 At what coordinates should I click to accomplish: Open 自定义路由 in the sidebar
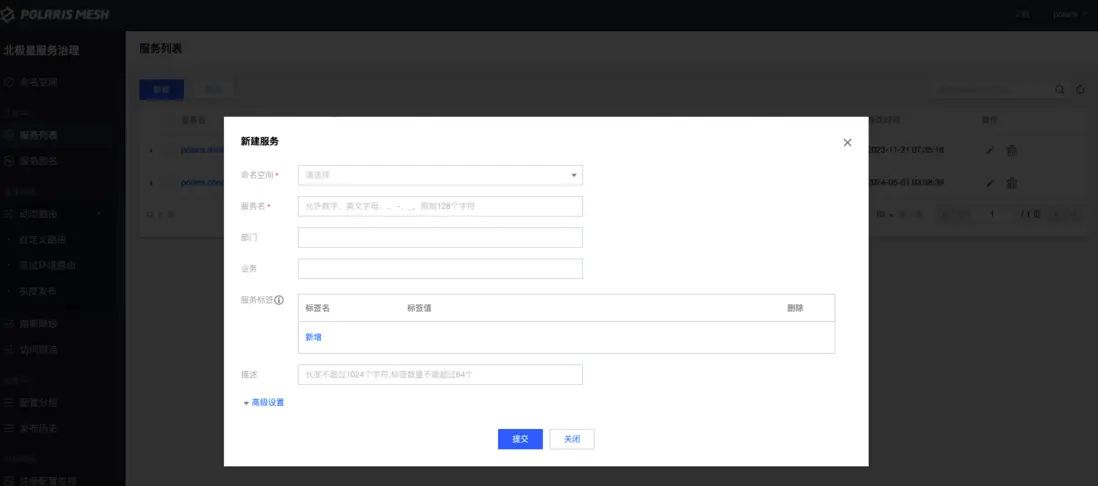tap(43, 239)
